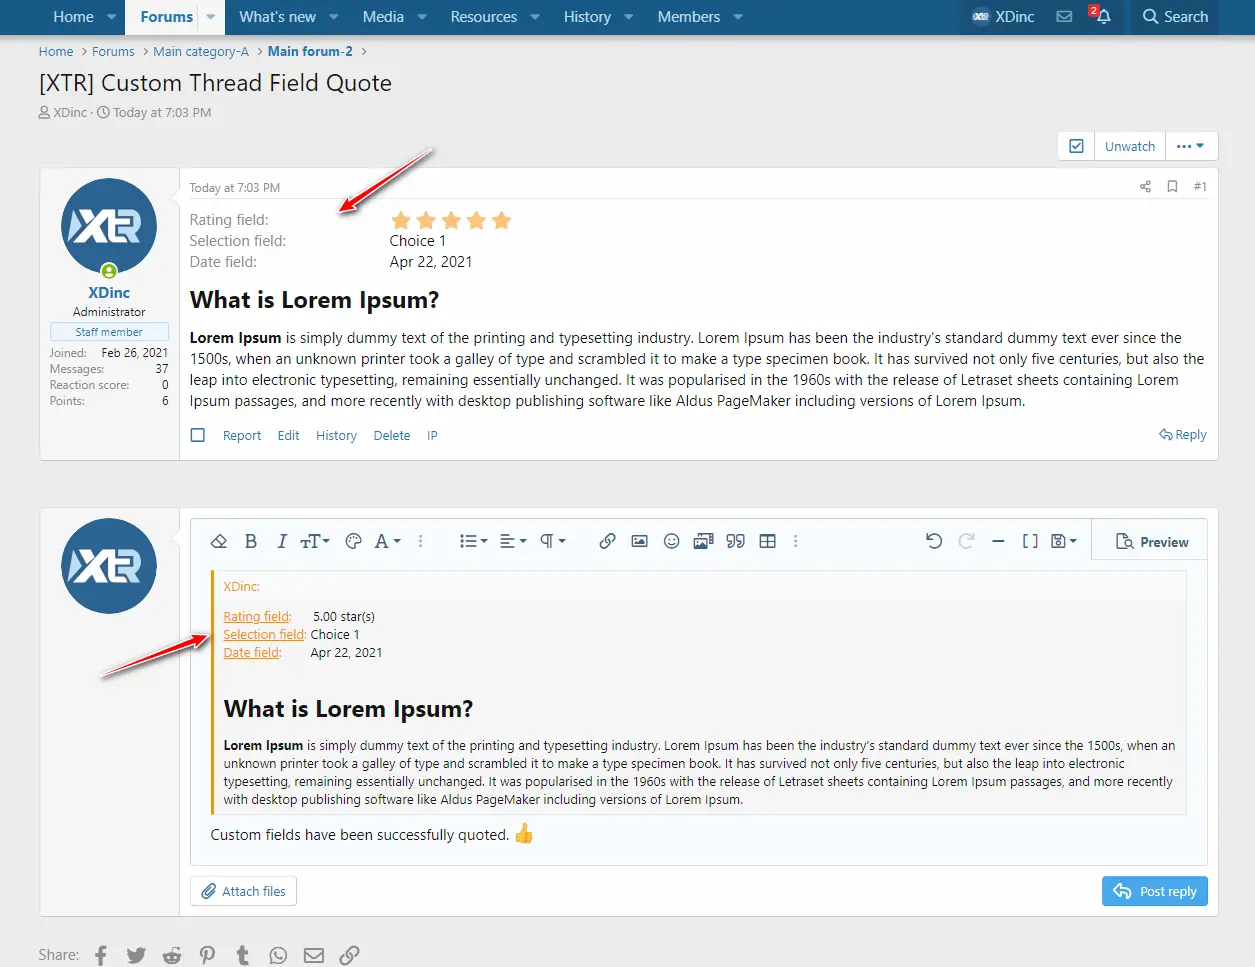This screenshot has width=1255, height=967.
Task: Open the inbox envelope icon
Action: coord(1064,17)
